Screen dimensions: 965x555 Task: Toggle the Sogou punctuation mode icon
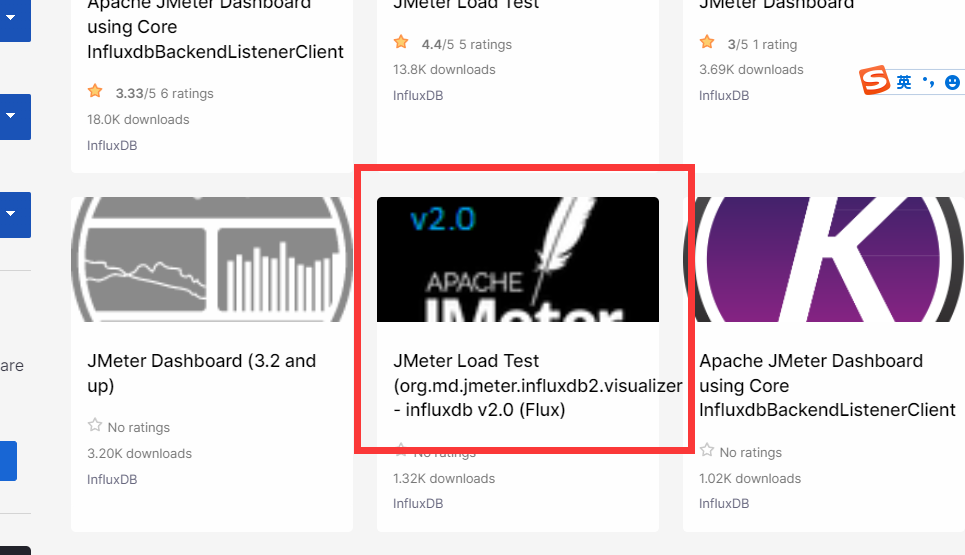pyautogui.click(x=928, y=82)
